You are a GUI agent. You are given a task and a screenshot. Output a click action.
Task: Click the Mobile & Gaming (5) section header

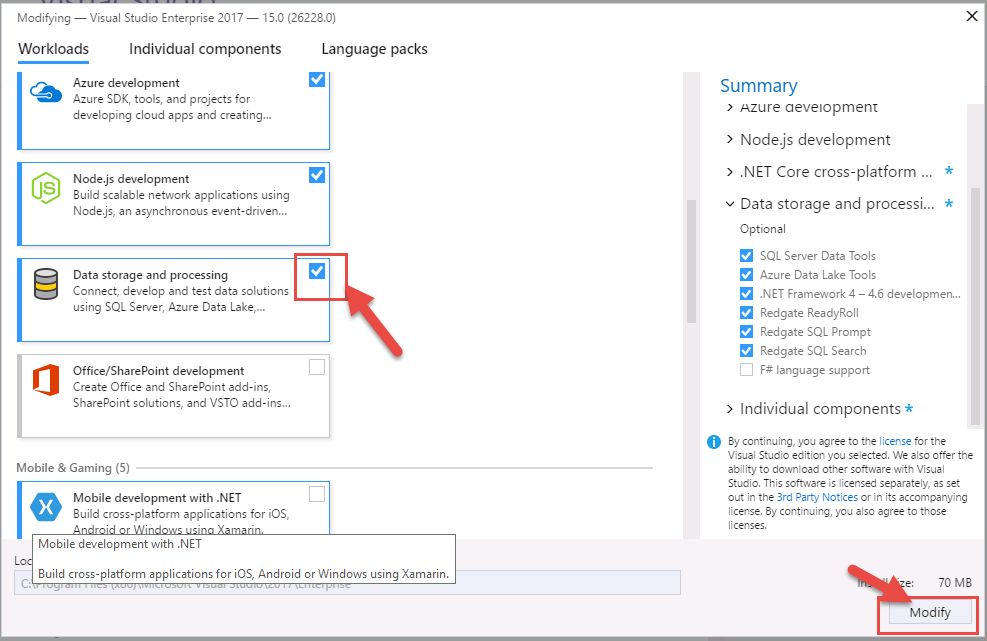73,468
